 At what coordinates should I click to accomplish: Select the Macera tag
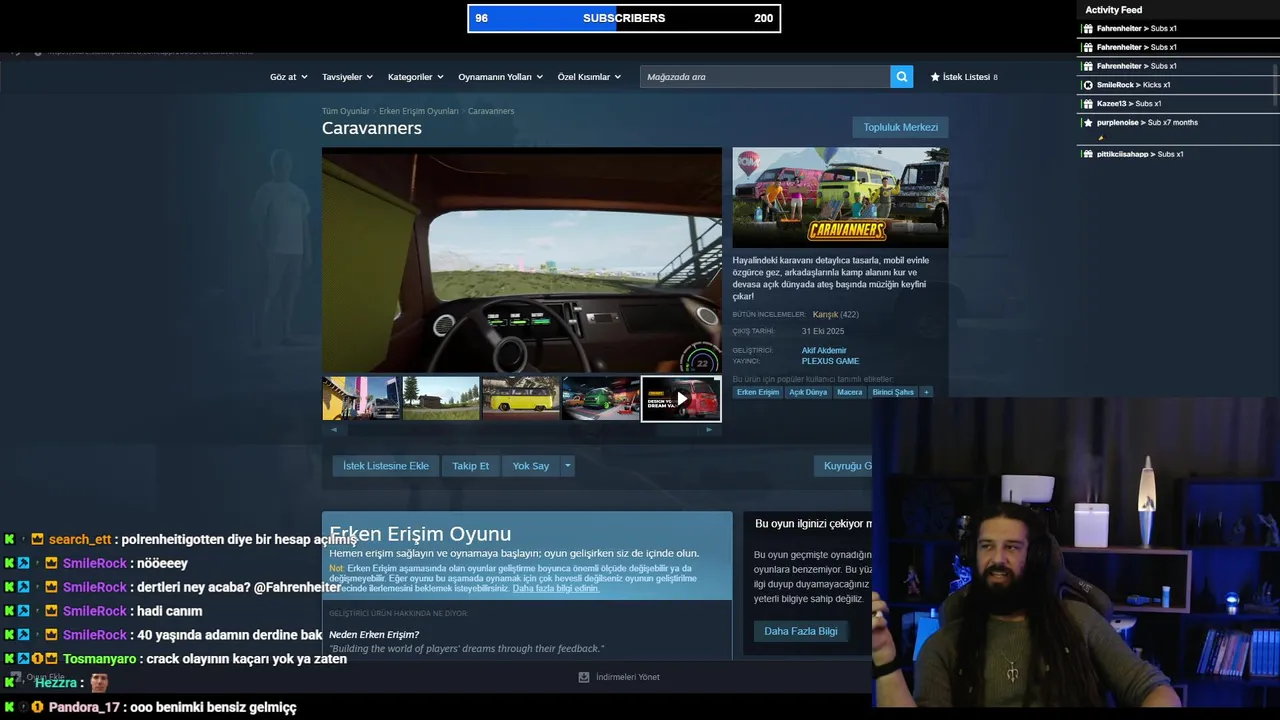coord(849,392)
